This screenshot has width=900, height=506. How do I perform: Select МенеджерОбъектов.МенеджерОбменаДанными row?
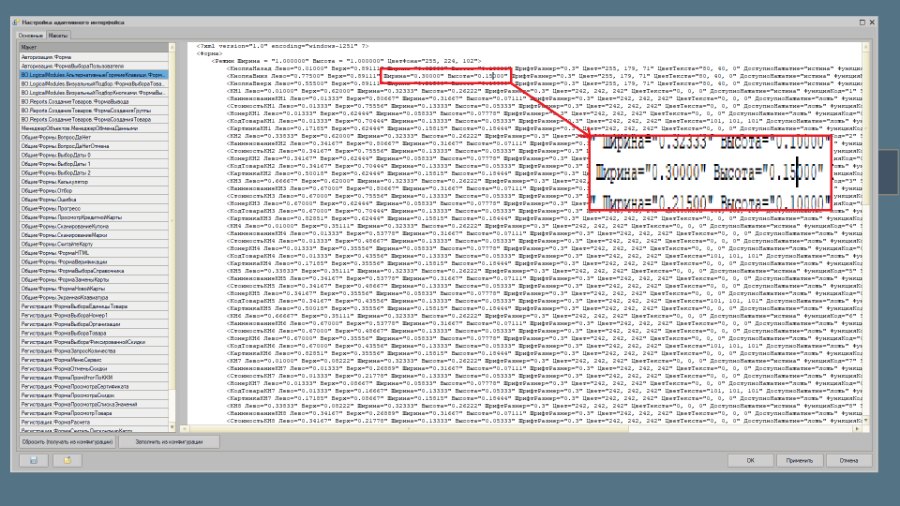(x=93, y=128)
